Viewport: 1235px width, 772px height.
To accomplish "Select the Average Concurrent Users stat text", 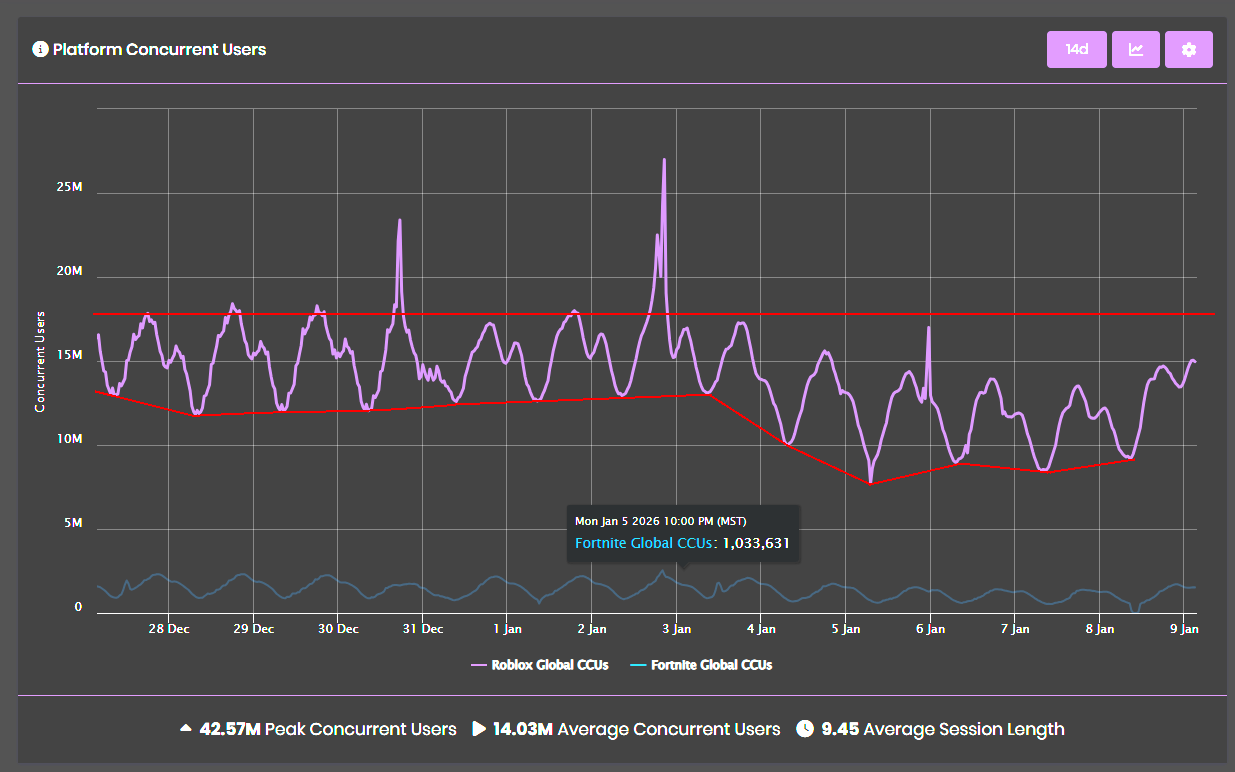I will coord(668,729).
